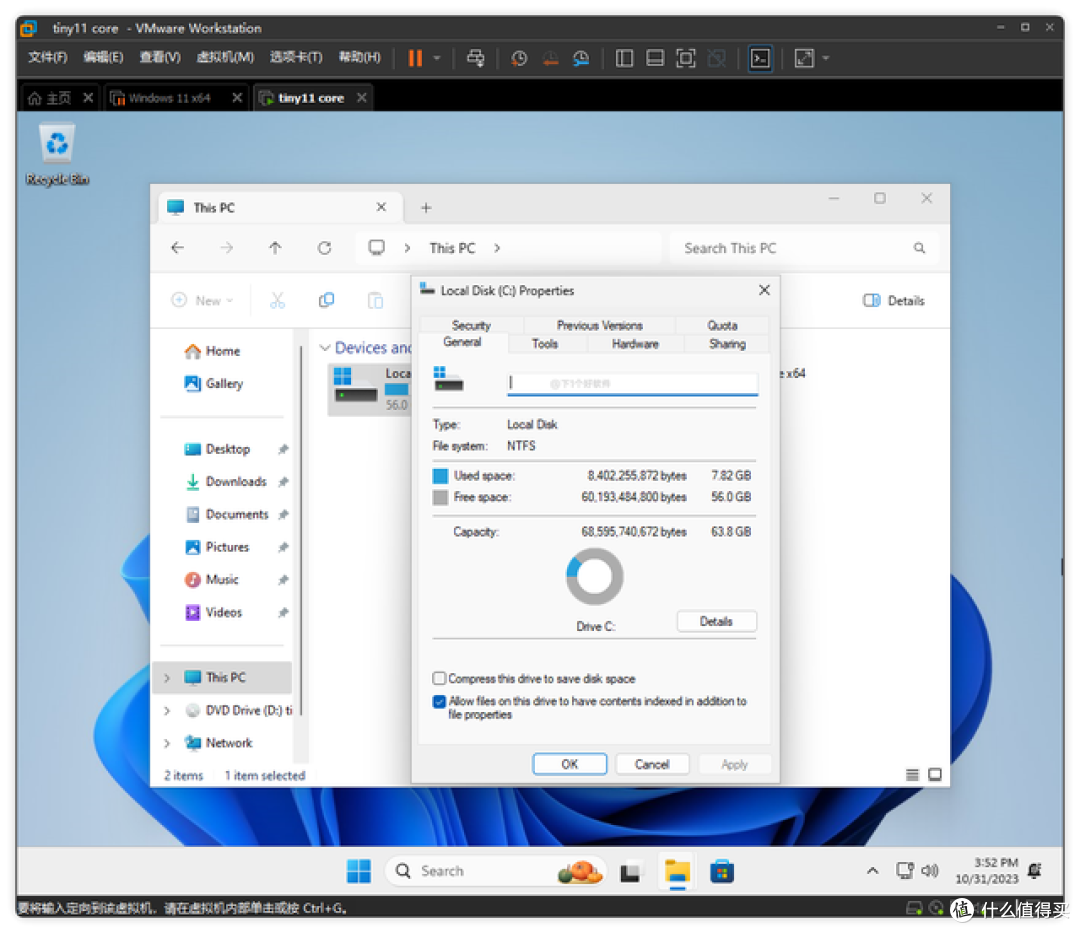Screen dimensions: 1080x933
Task: Toggle the free stretch display mode option
Action: 805,58
